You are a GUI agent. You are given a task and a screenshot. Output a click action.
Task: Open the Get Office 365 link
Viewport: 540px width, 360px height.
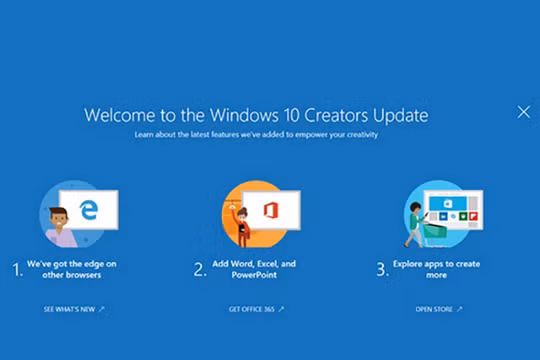[256, 309]
